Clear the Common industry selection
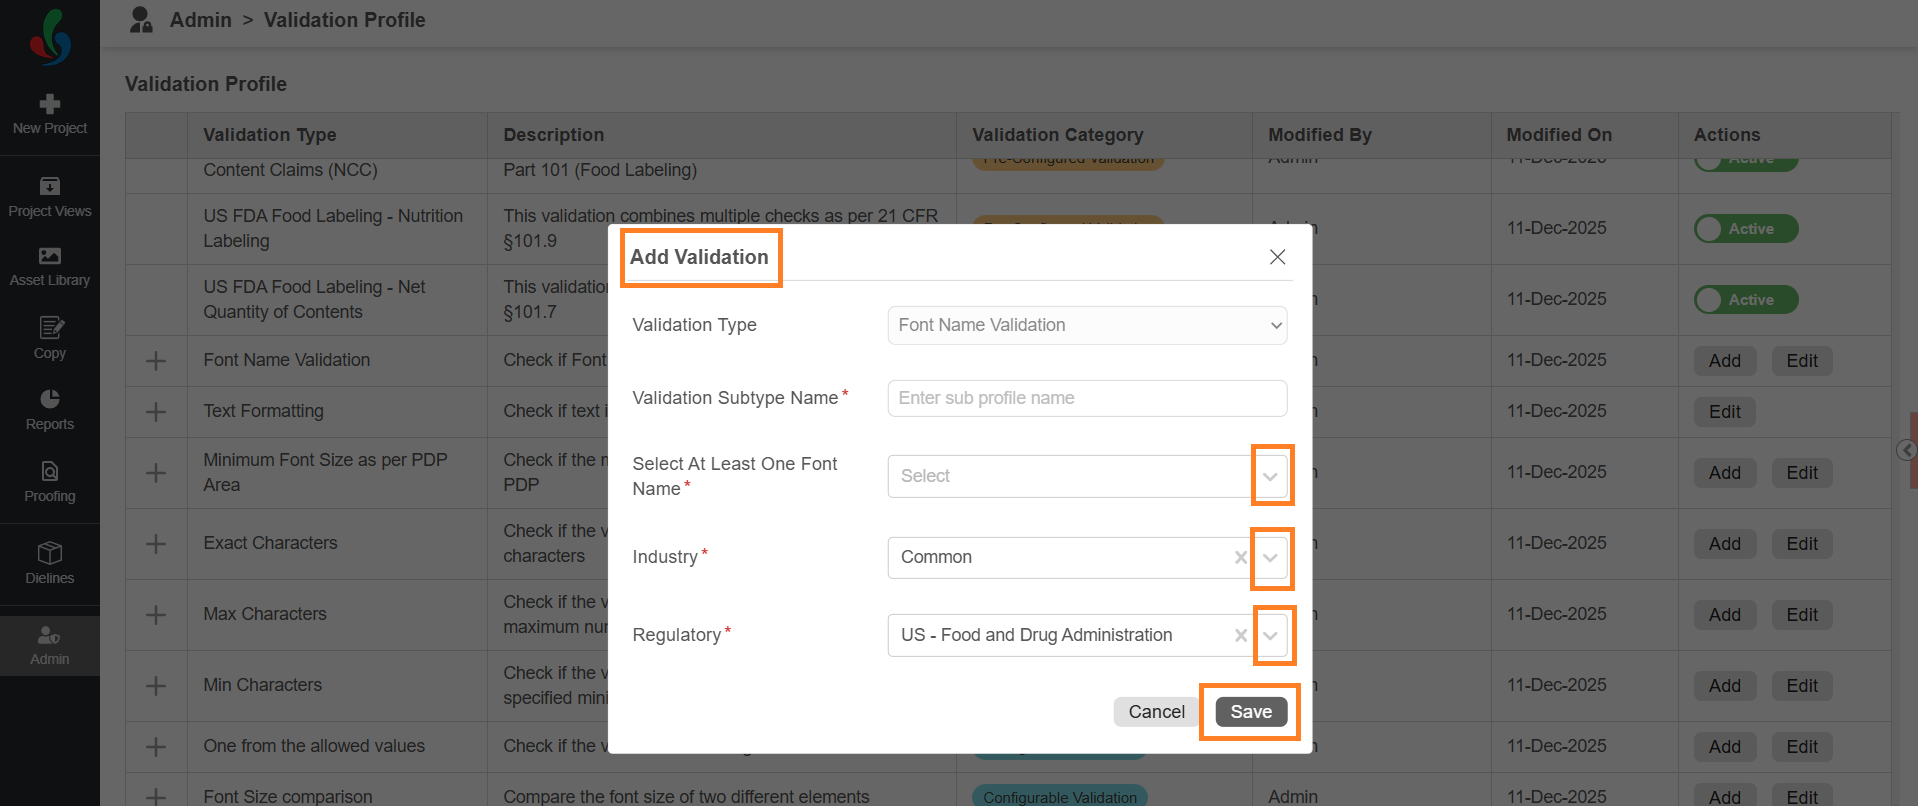This screenshot has width=1918, height=806. (x=1240, y=558)
